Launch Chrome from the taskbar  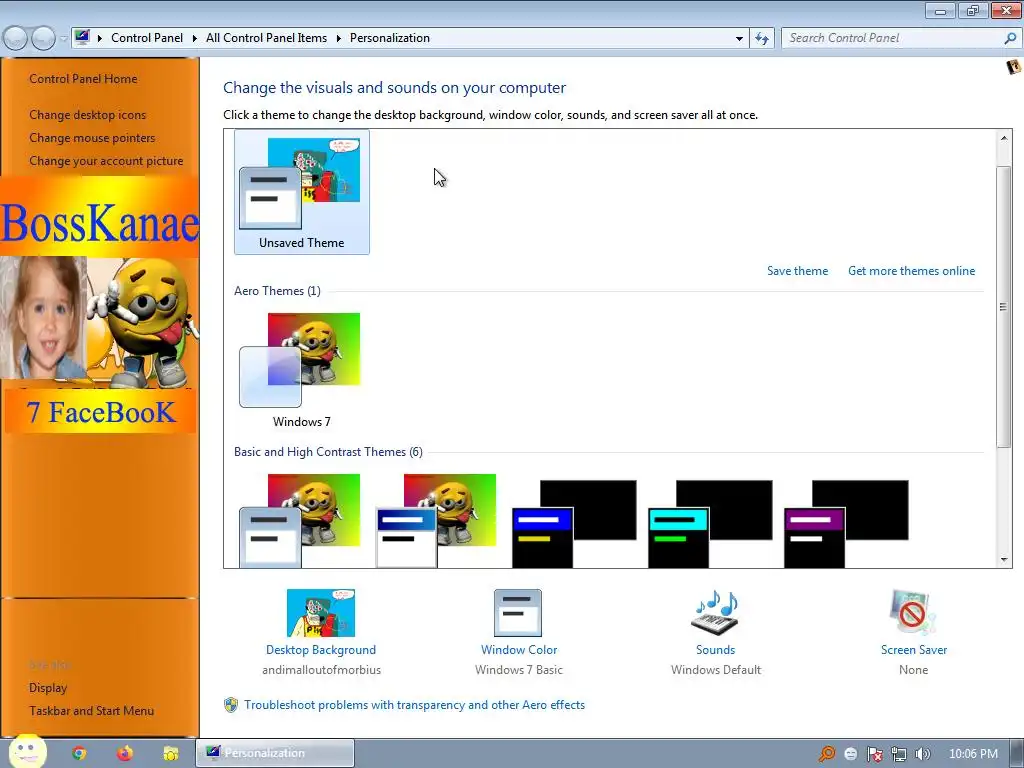pos(79,753)
